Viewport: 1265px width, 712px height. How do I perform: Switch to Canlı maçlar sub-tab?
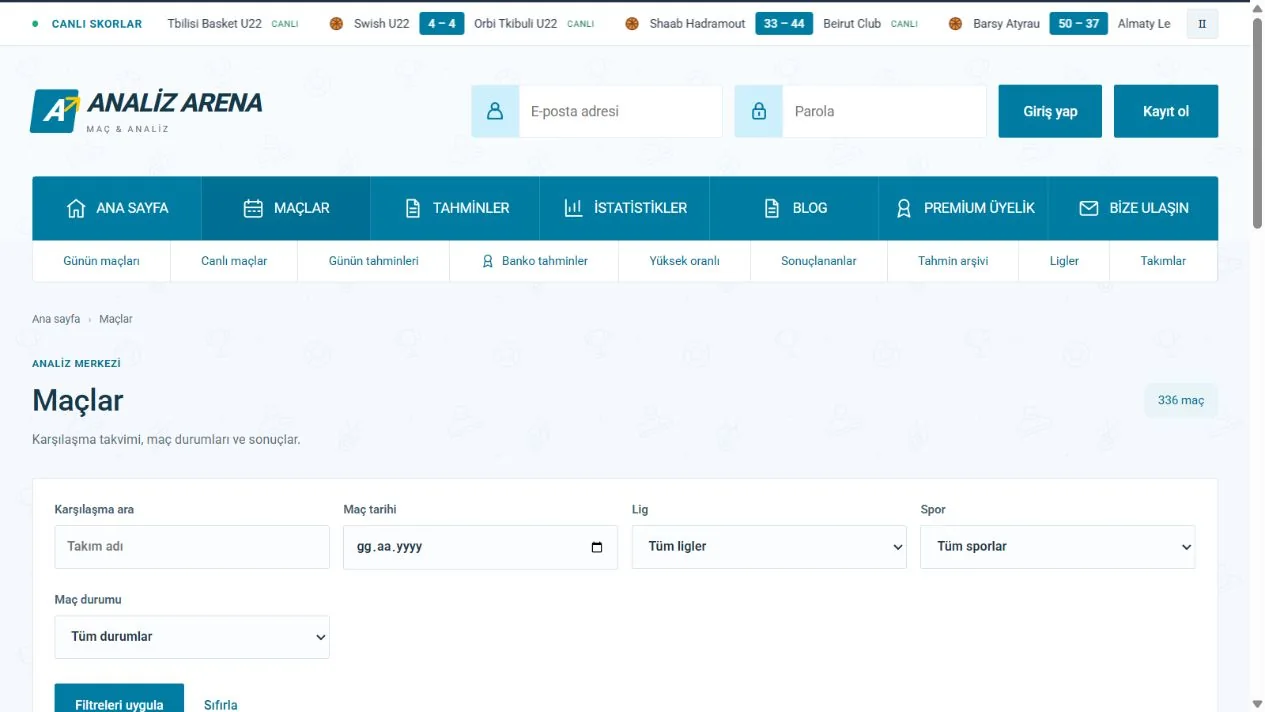(x=234, y=261)
